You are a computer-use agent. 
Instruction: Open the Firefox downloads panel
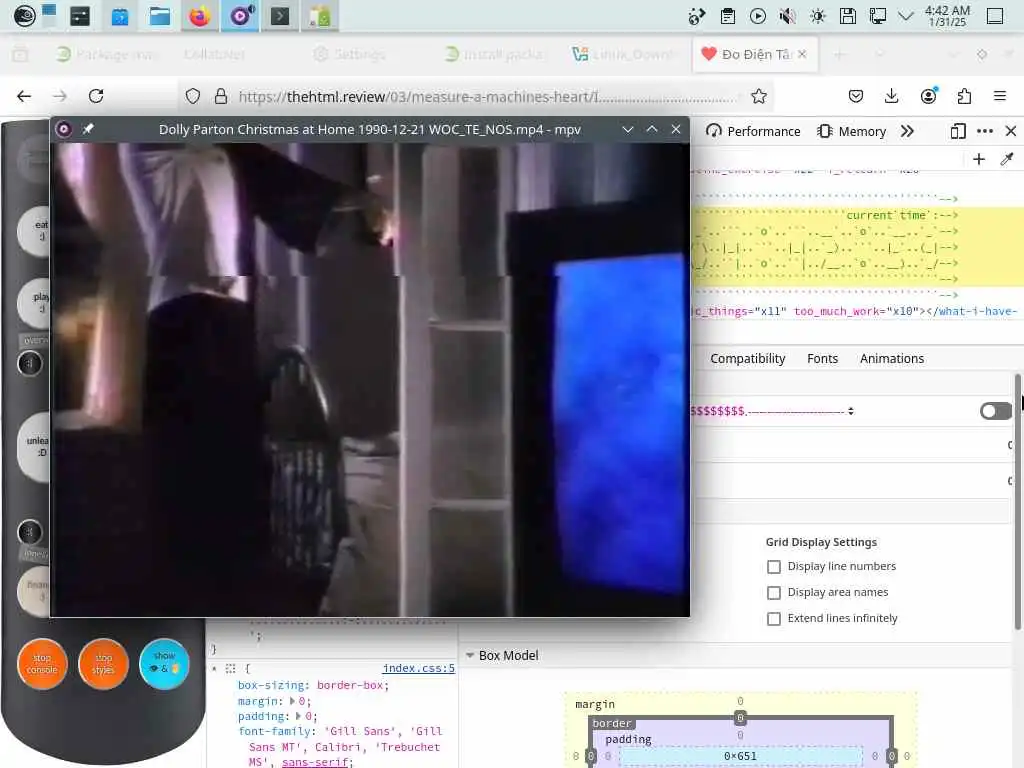[x=891, y=97]
